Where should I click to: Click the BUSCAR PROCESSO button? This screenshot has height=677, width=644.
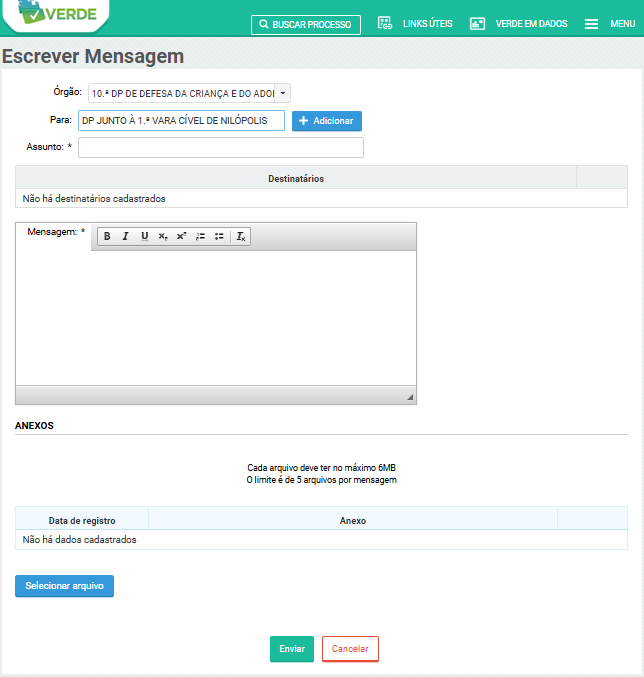(306, 24)
